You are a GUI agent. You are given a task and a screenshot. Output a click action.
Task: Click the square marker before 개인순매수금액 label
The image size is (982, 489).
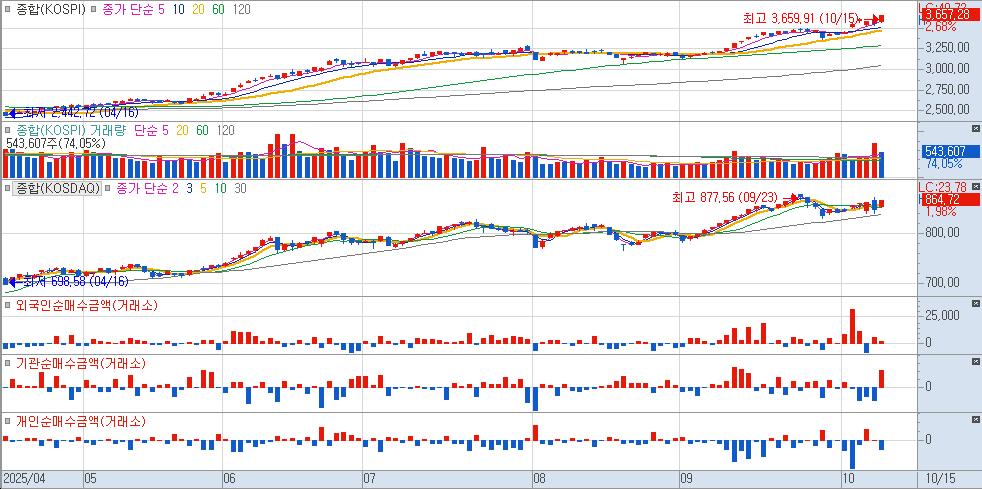click(7, 421)
